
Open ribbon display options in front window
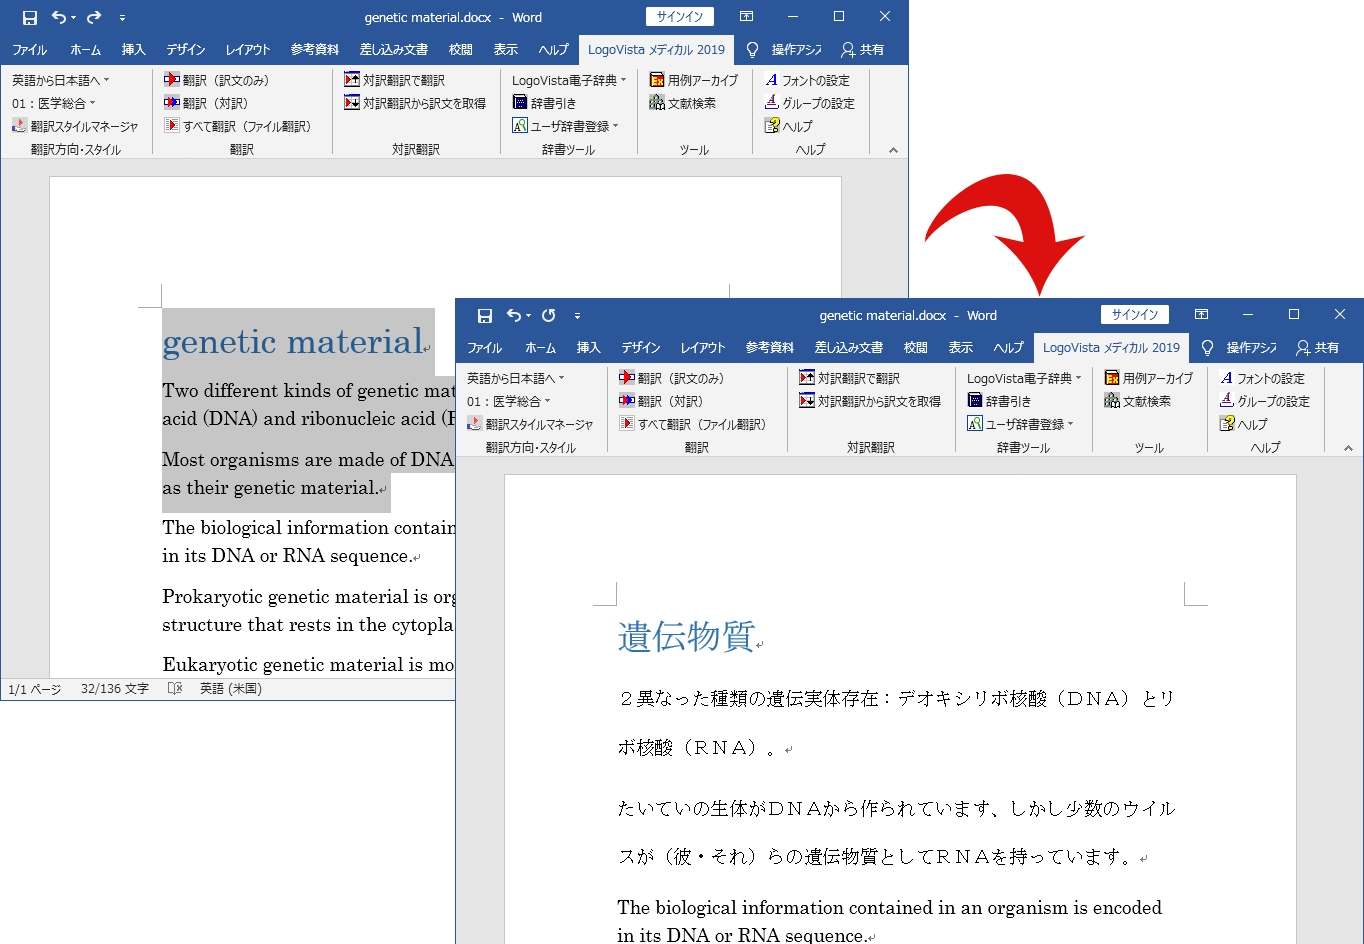click(1202, 314)
